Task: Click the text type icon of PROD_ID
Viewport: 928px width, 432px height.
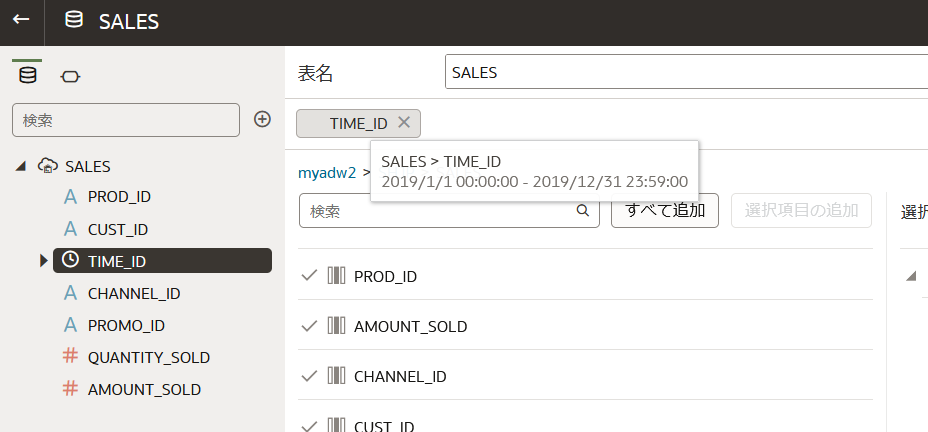Action: (x=70, y=196)
